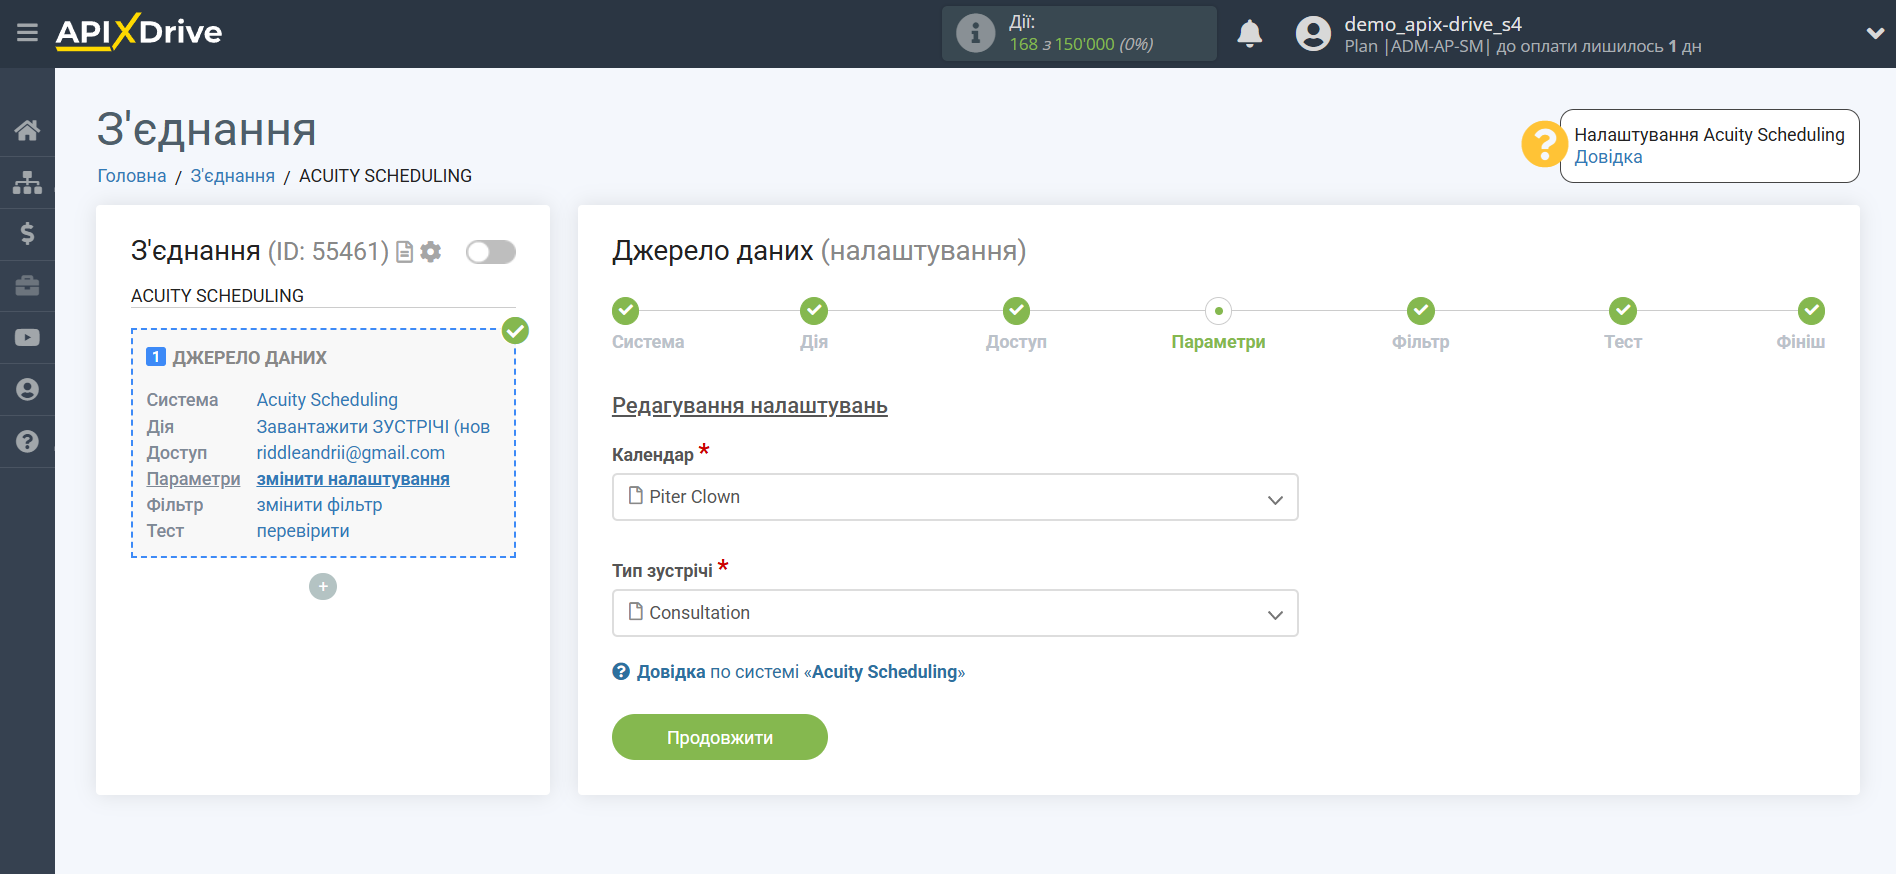Open the Завантажити ЗУСТРІЧІ action link

373,427
